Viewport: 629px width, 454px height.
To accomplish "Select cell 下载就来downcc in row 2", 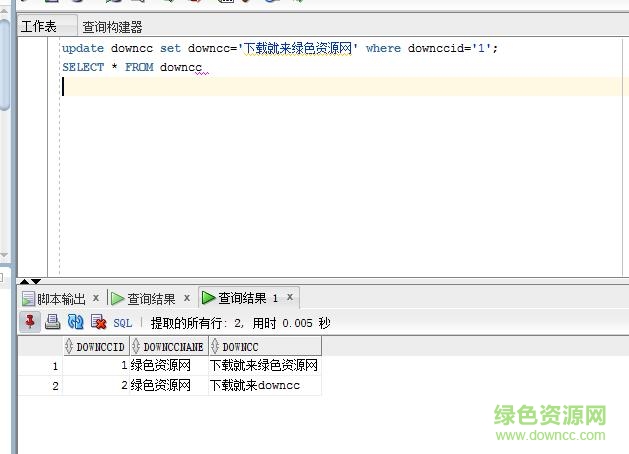I will 265,385.
